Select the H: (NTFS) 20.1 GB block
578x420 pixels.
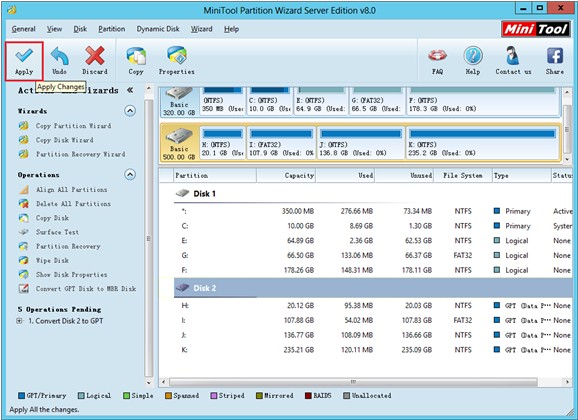tap(222, 143)
